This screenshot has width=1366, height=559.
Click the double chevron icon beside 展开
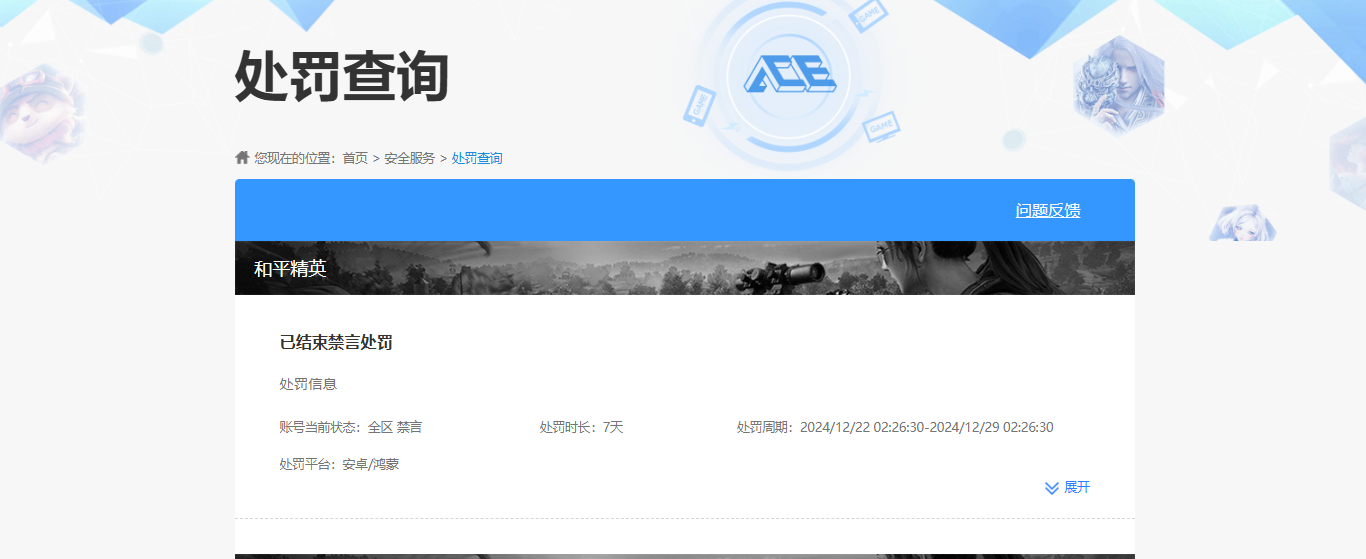[1051, 488]
